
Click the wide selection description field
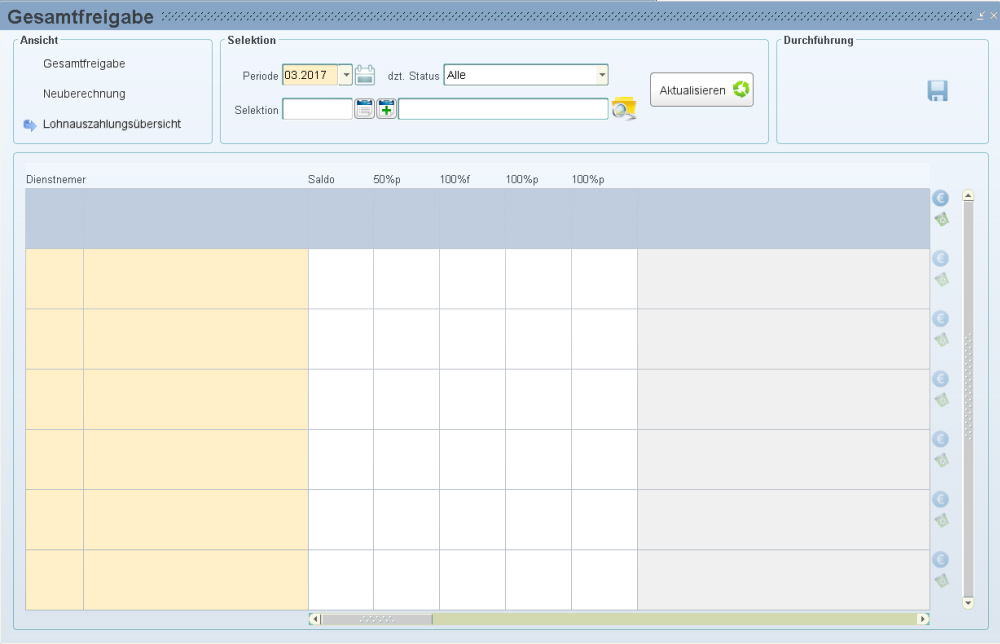pyautogui.click(x=503, y=109)
